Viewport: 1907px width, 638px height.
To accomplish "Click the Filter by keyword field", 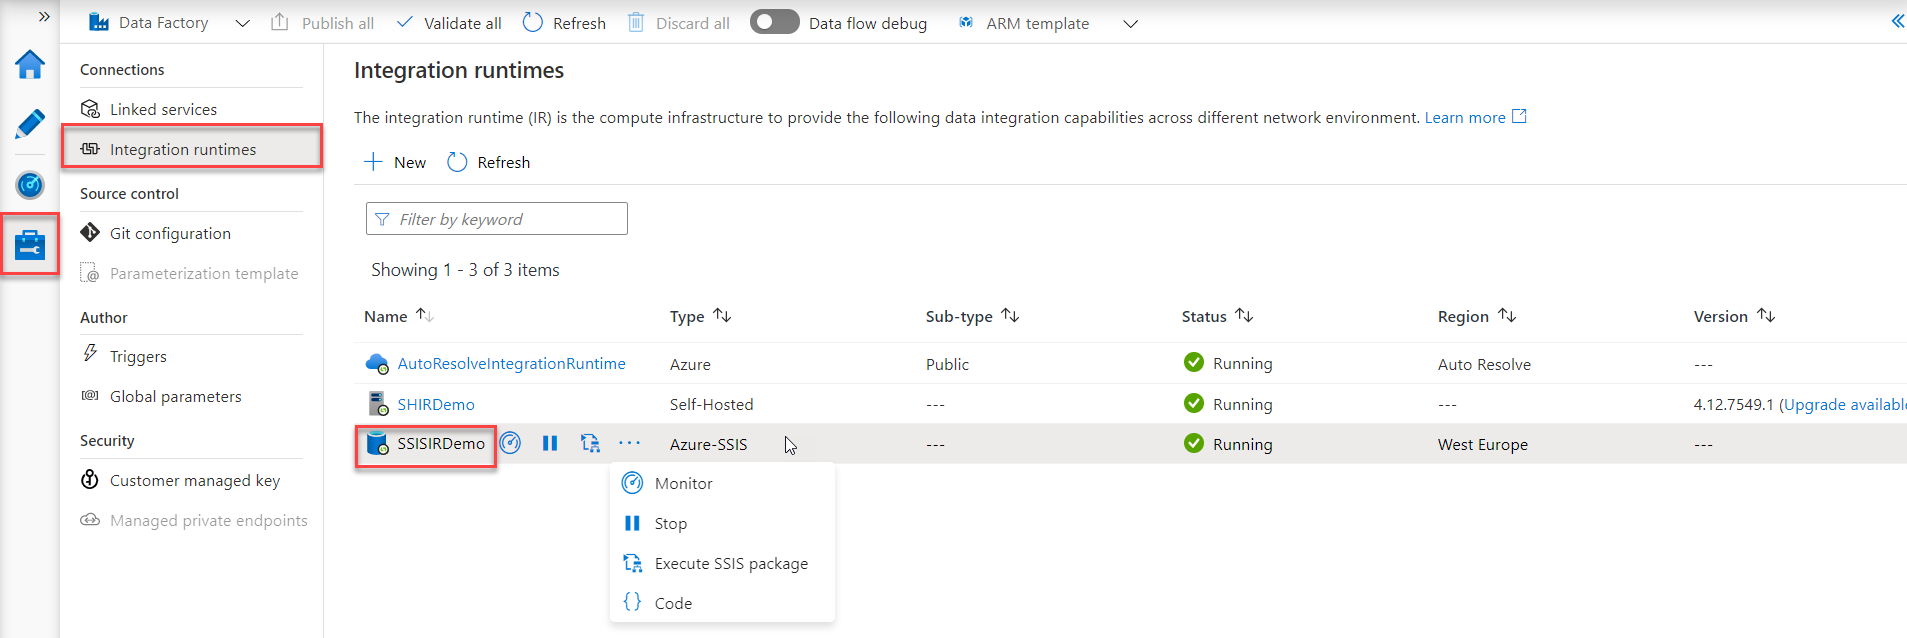I will click(497, 219).
